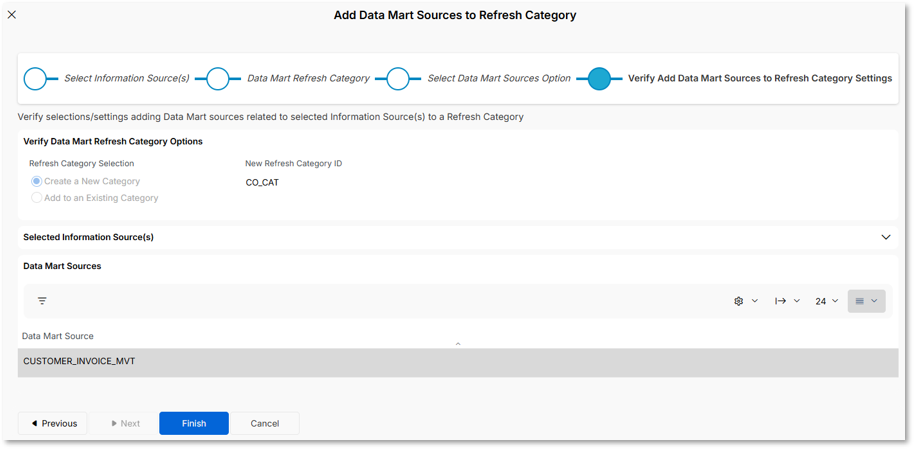Go to the Select Data Mart Sources Option step
The height and width of the screenshot is (449, 914).
point(398,78)
